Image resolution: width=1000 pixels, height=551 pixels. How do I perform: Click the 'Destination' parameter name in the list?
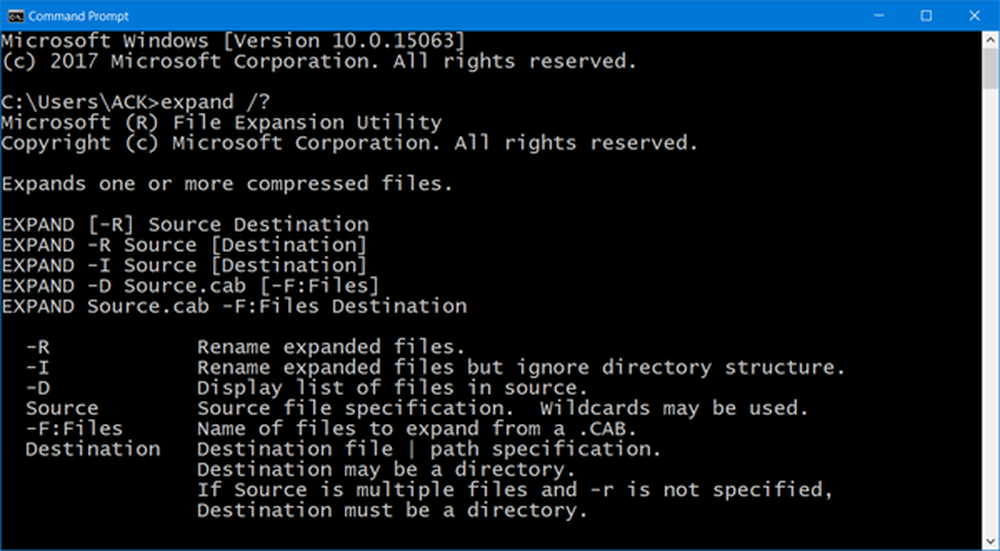click(93, 449)
